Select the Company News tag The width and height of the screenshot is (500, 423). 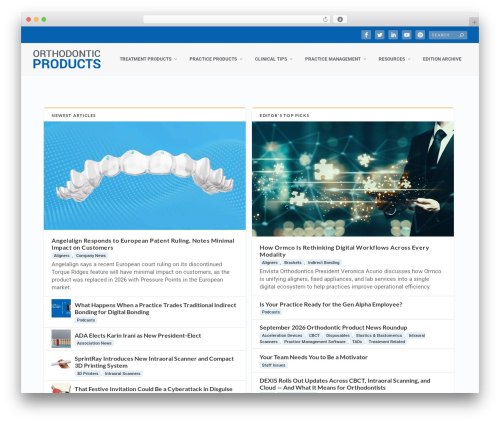pyautogui.click(x=91, y=256)
